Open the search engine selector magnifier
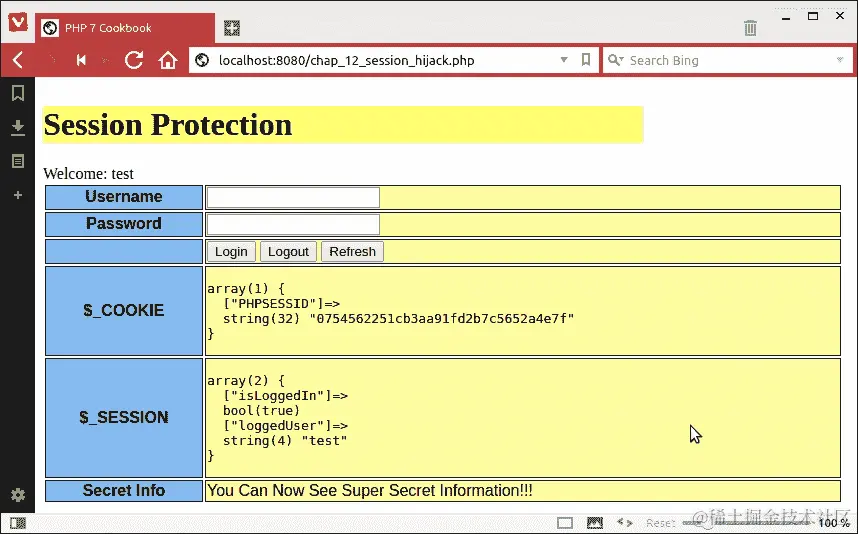The height and width of the screenshot is (534, 858). point(616,60)
